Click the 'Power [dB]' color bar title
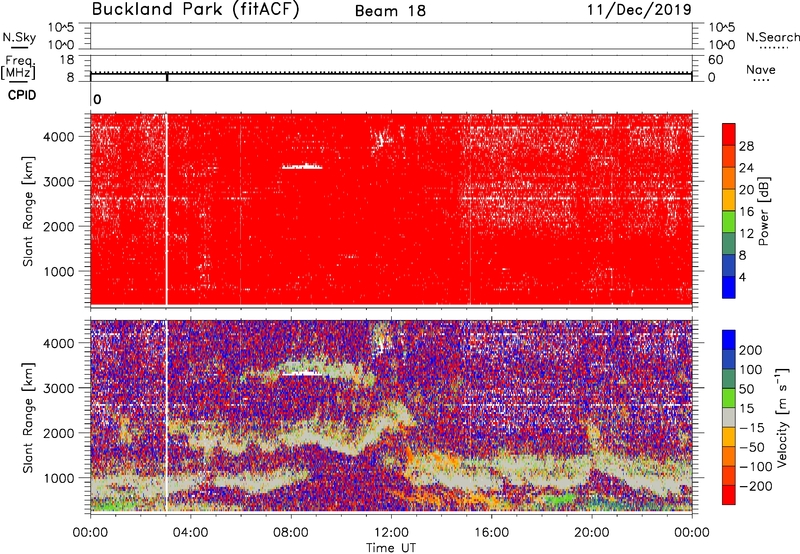This screenshot has height=554, width=800. [x=763, y=211]
